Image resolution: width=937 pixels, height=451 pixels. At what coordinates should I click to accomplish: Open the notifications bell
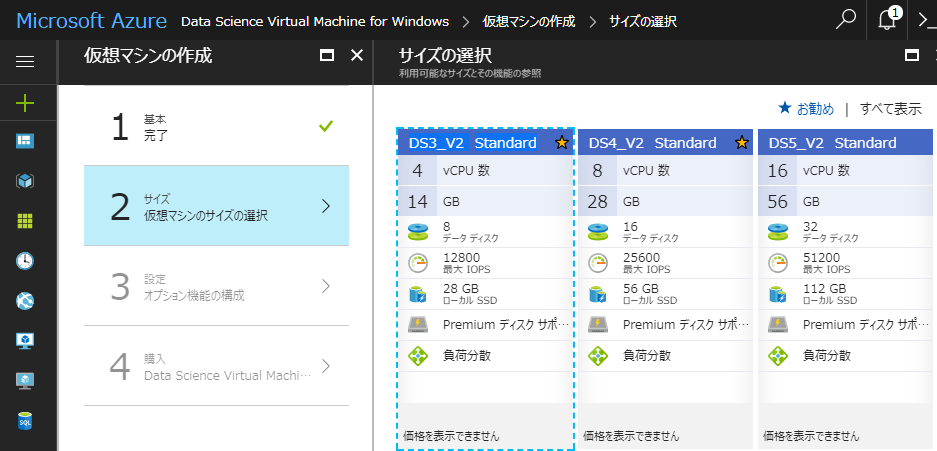tap(886, 20)
